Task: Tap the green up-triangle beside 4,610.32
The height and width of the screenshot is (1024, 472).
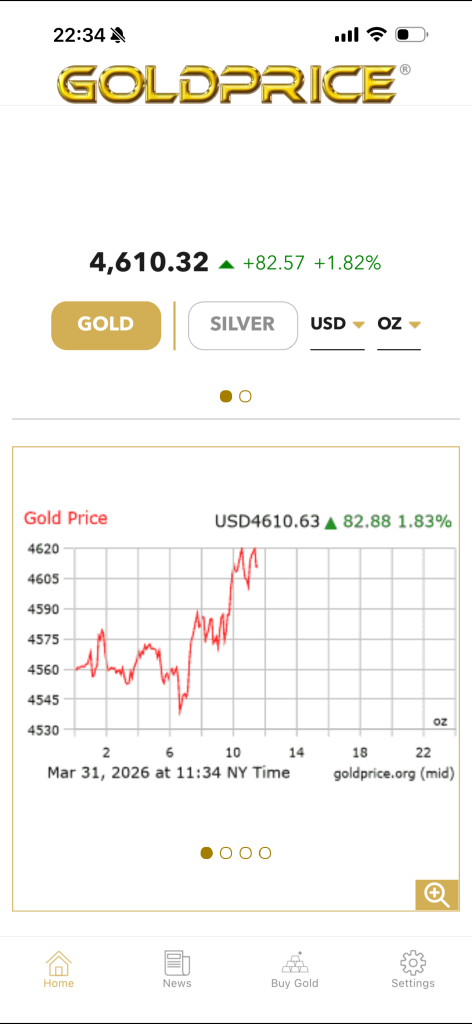Action: point(227,264)
